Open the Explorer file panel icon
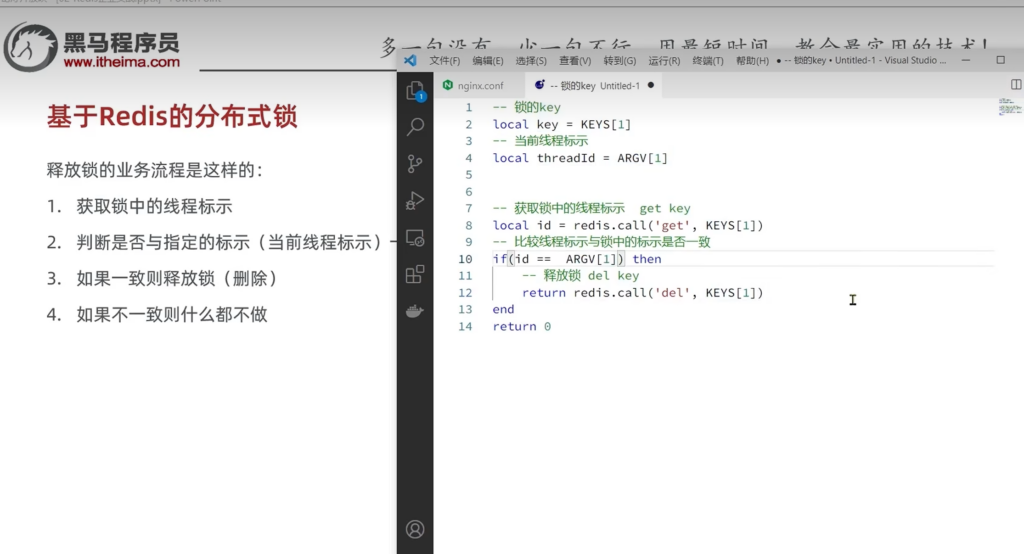The image size is (1024, 554). tap(415, 92)
